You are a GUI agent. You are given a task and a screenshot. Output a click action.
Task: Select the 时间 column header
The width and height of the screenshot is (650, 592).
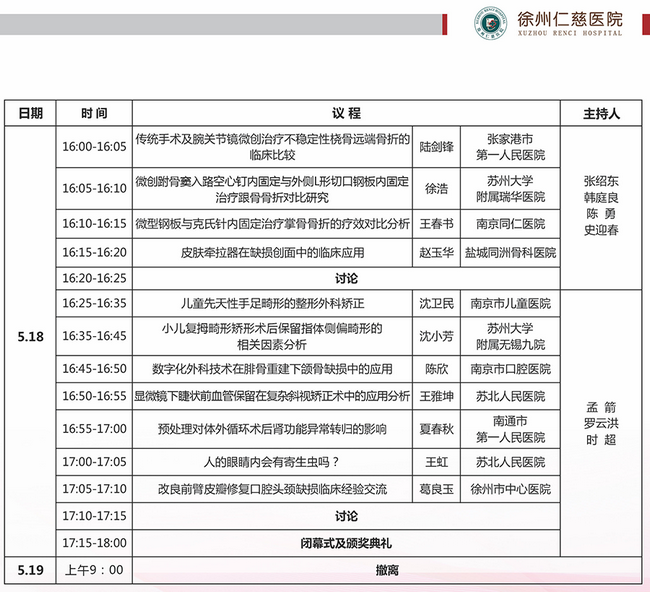pyautogui.click(x=95, y=114)
